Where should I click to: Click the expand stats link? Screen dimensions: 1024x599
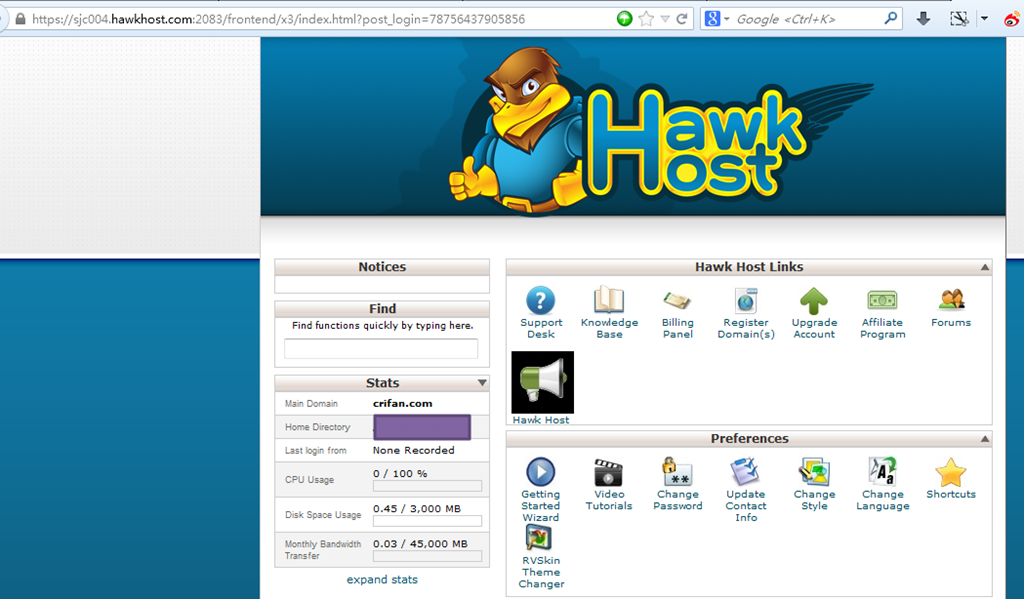click(382, 579)
